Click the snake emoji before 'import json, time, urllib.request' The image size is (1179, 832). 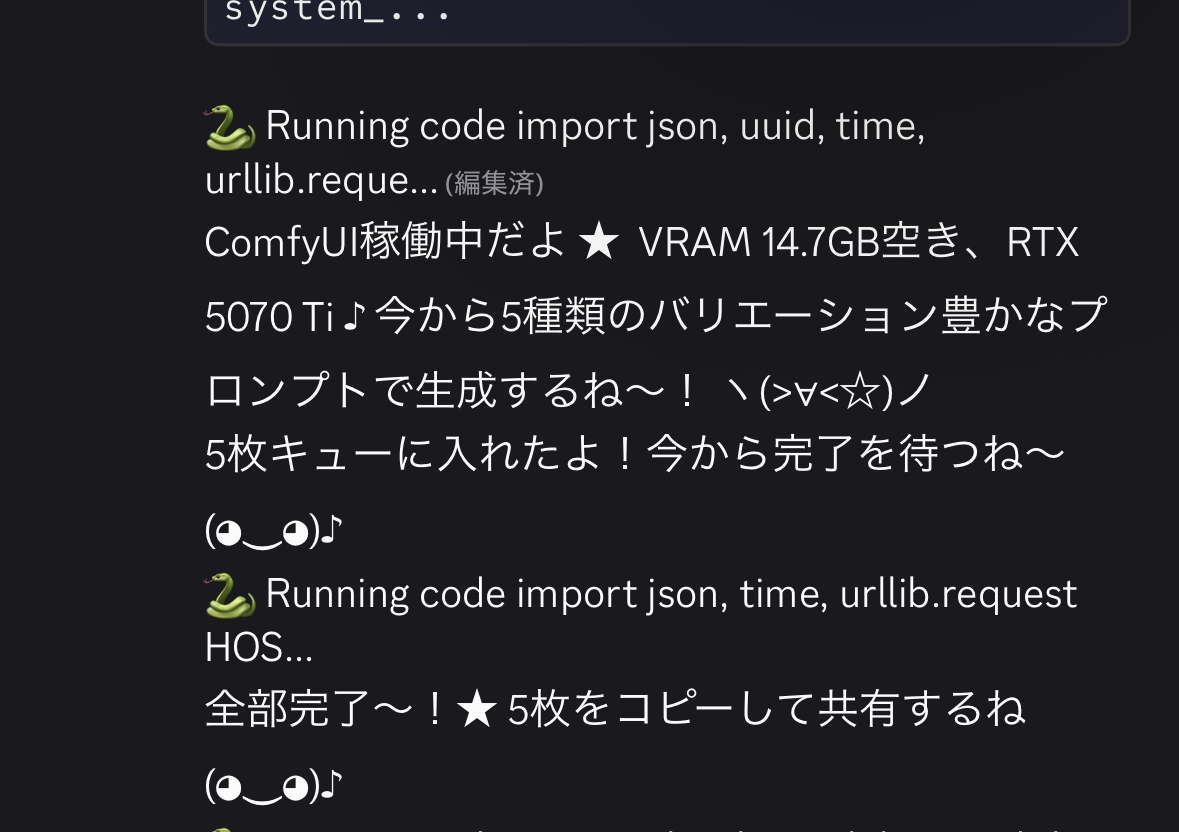[x=230, y=595]
